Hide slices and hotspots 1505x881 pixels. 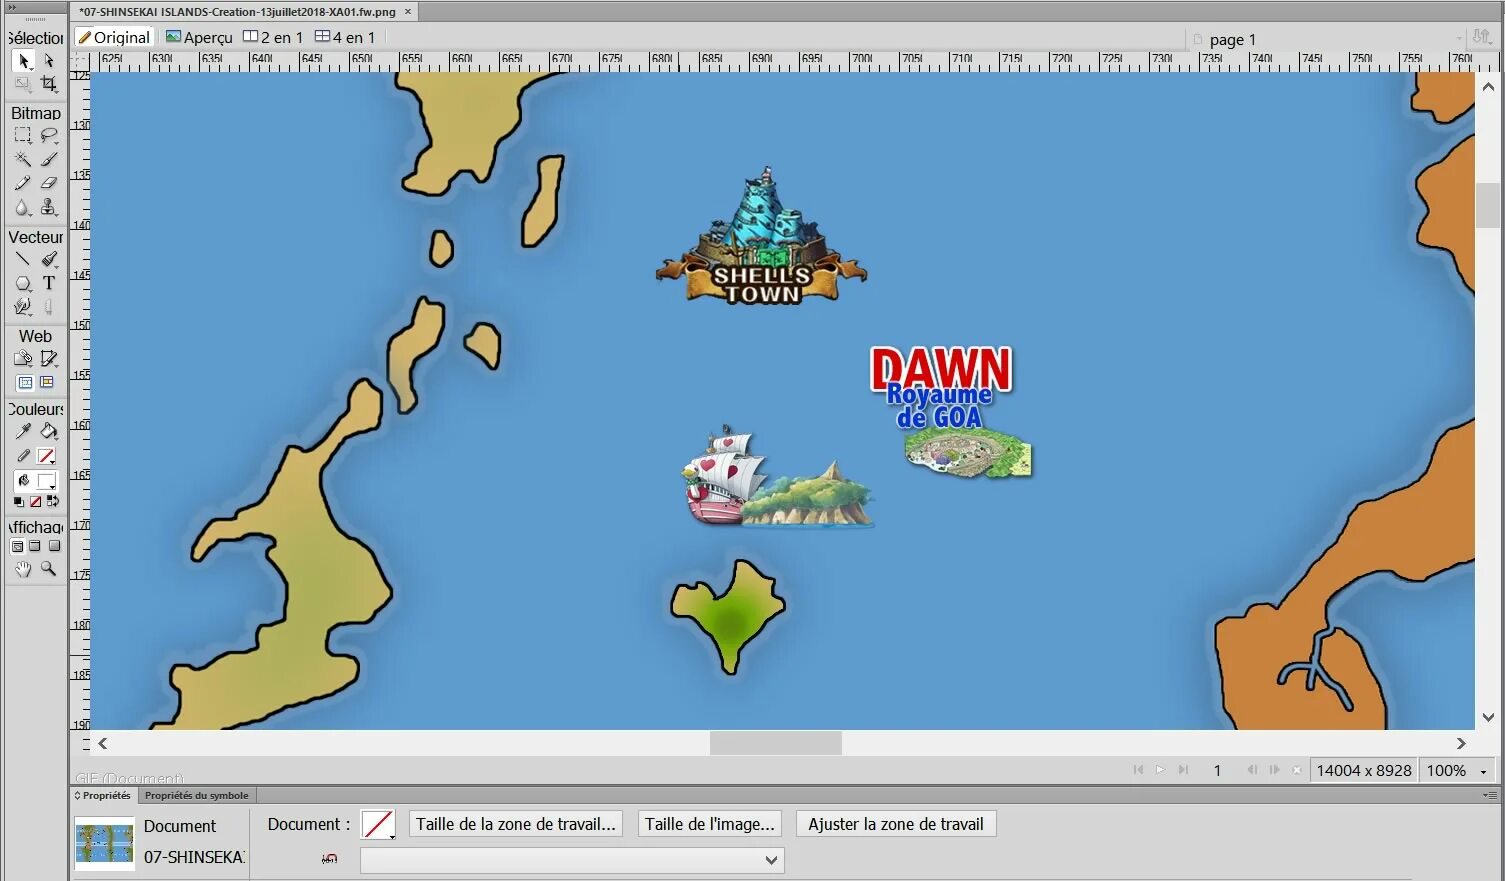click(x=25, y=382)
